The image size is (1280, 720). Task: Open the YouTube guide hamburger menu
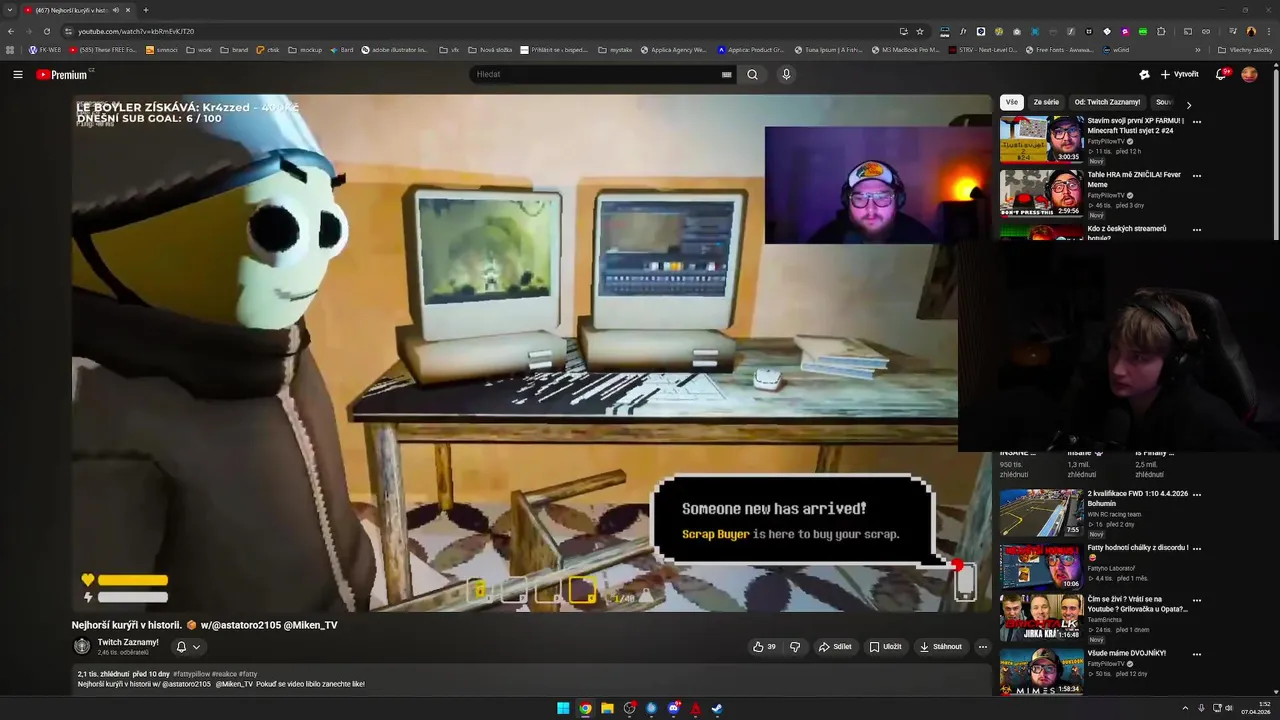pos(17,74)
